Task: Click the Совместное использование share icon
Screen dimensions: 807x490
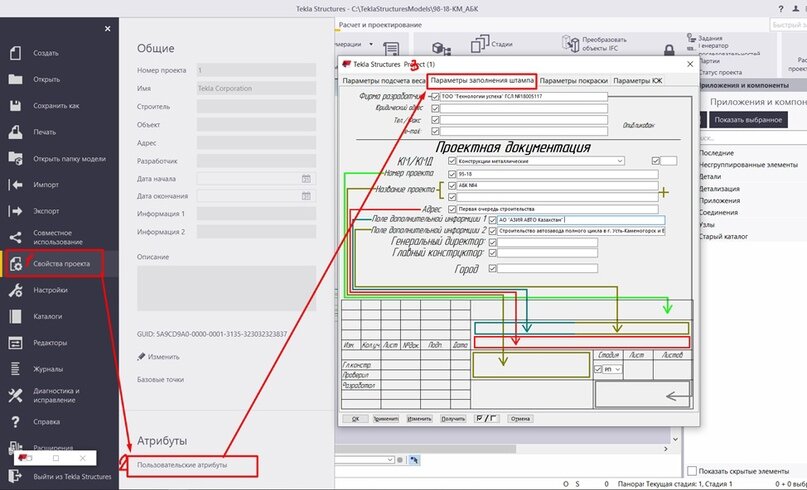Action: pyautogui.click(x=15, y=237)
